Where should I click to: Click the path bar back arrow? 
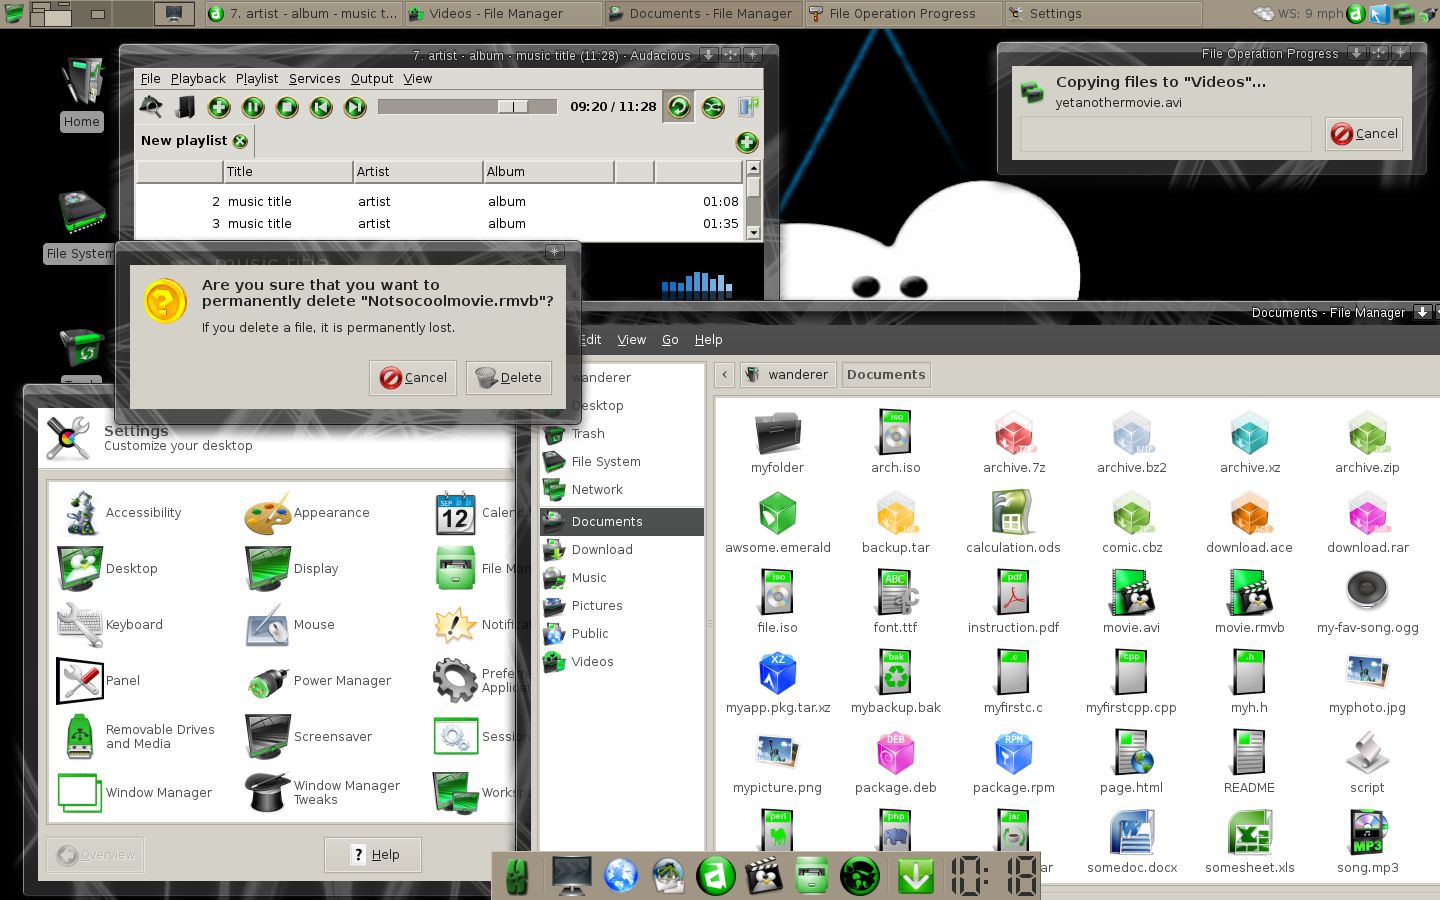click(x=725, y=375)
